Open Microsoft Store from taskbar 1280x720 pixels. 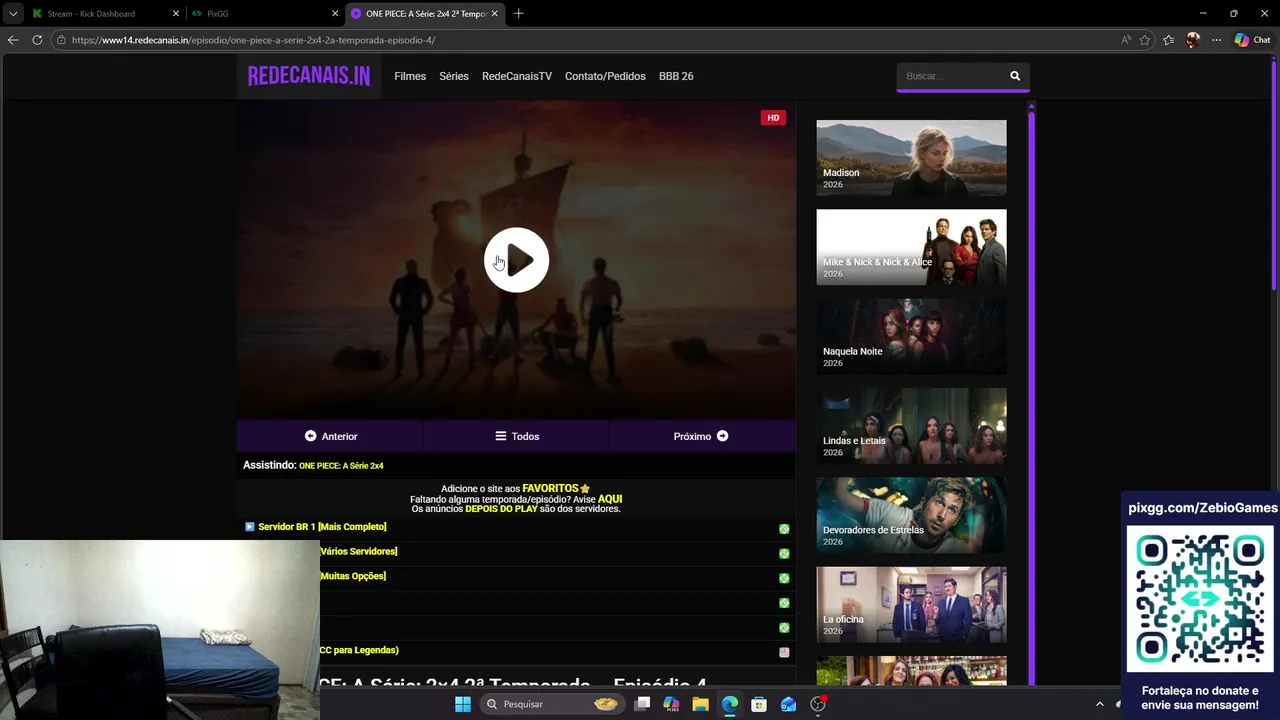(759, 704)
